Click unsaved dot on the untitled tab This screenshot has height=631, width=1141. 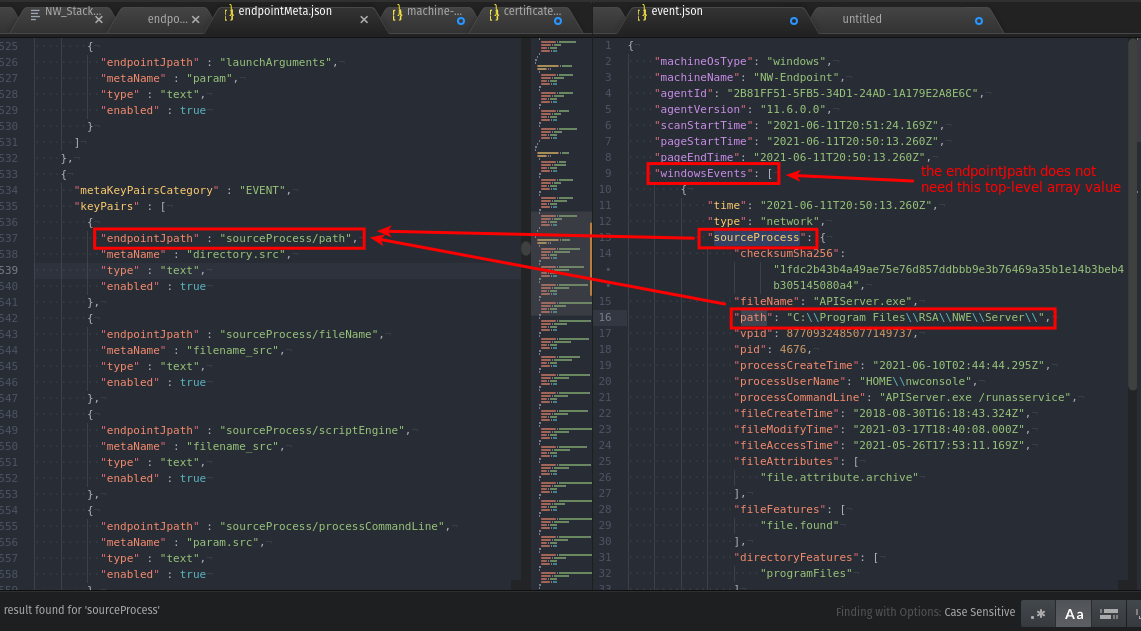[x=979, y=19]
